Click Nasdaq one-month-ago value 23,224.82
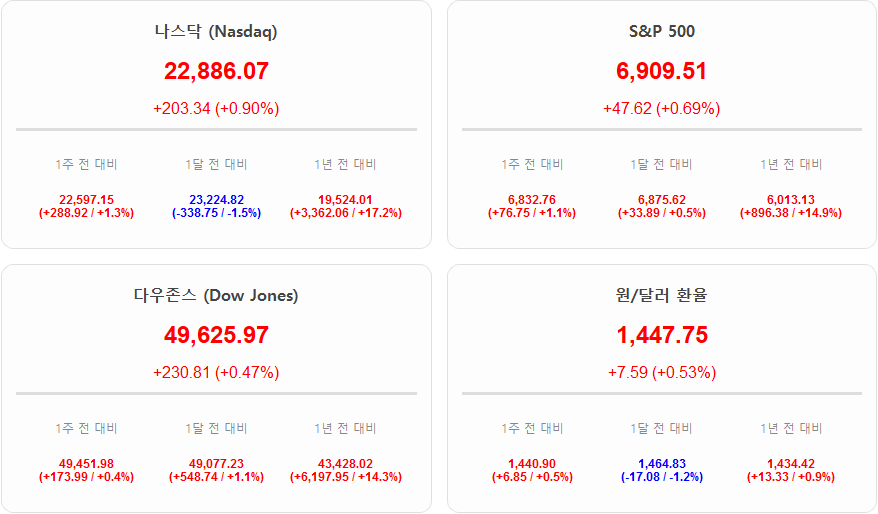Screen dimensions: 878x514 point(216,200)
